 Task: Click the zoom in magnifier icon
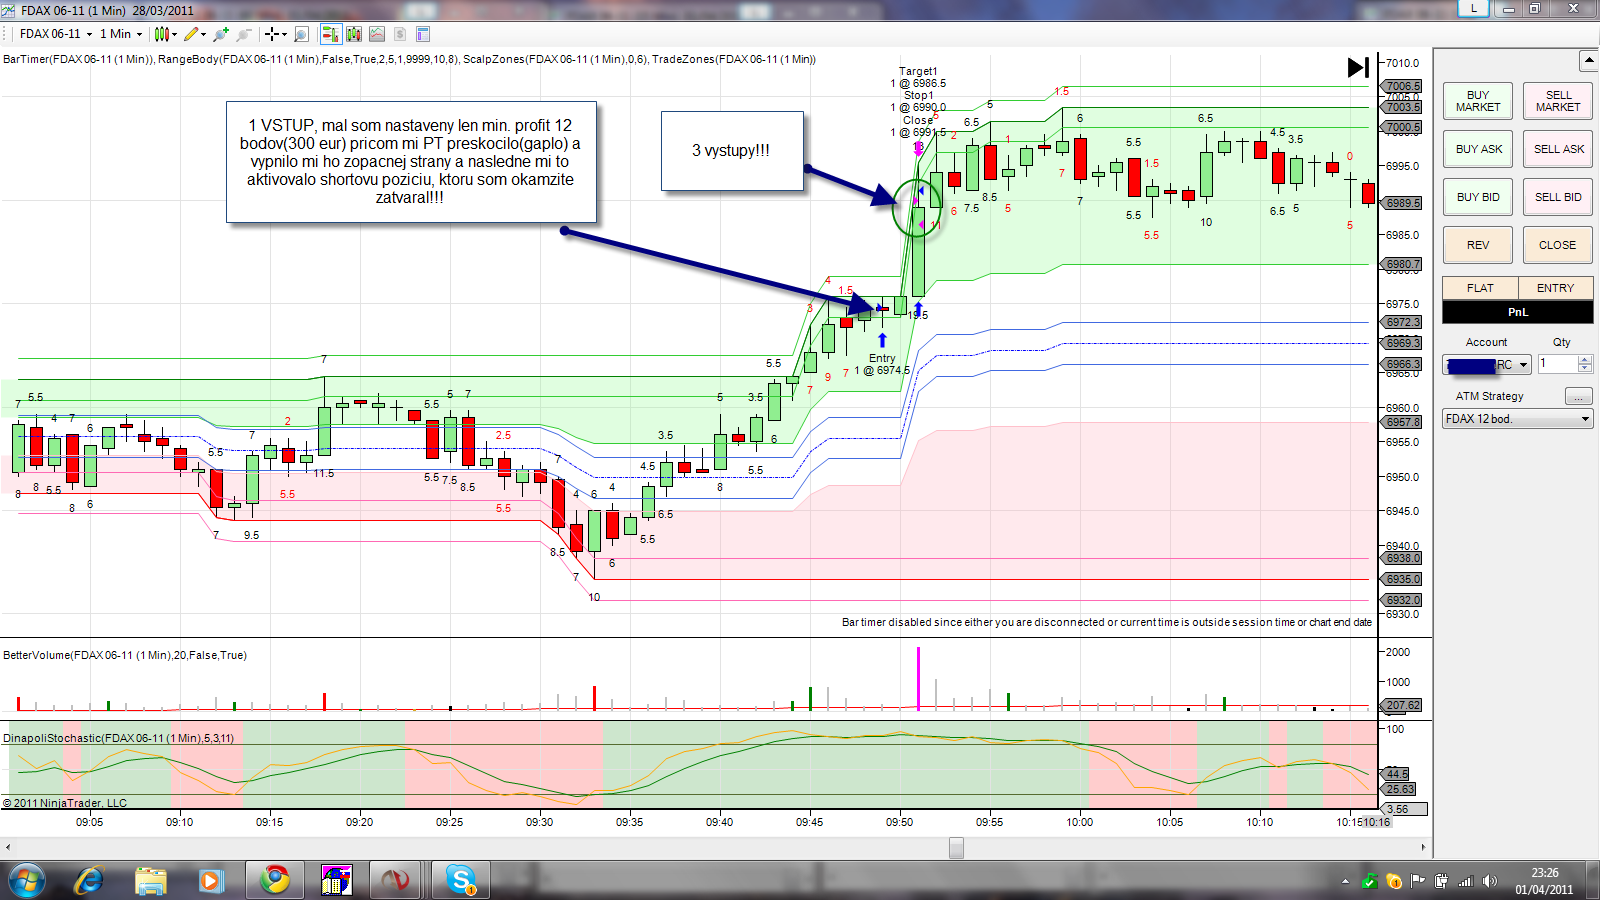coord(221,34)
